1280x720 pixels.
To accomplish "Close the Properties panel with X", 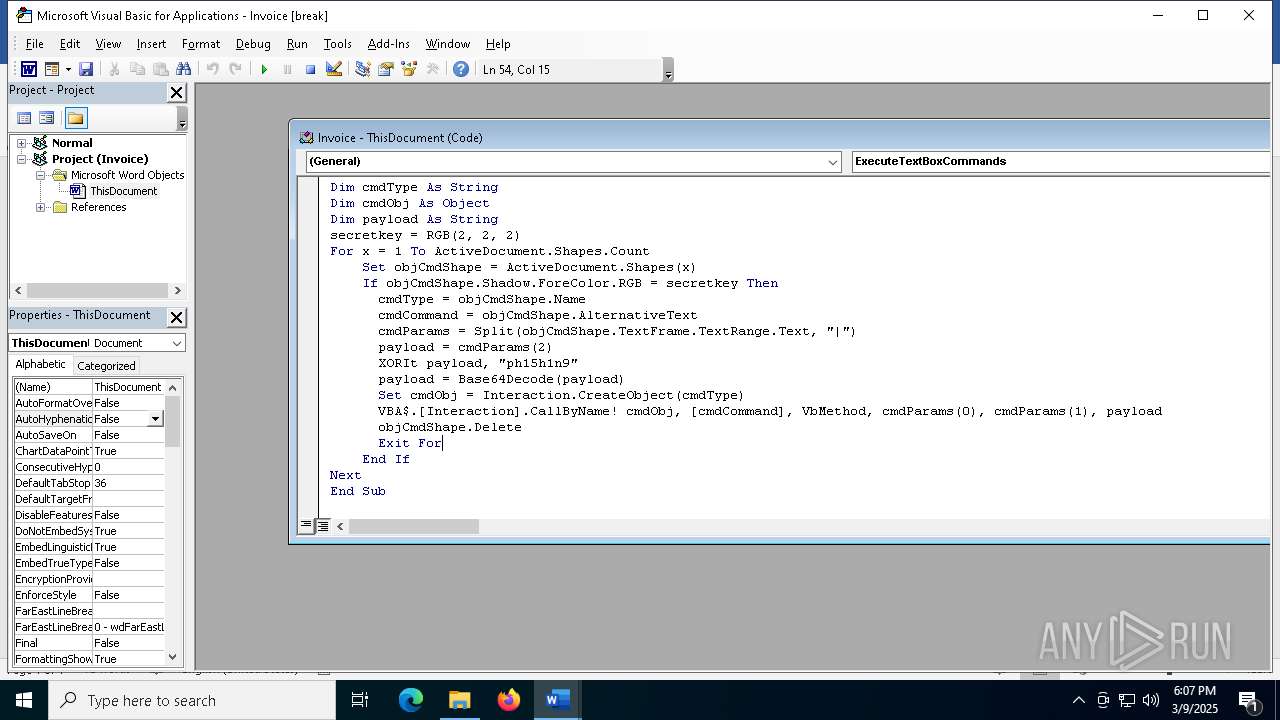I will click(176, 317).
